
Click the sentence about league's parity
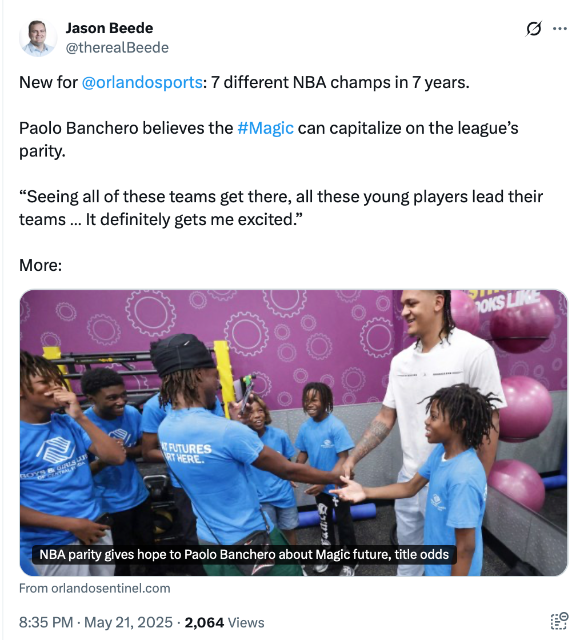coord(269,140)
